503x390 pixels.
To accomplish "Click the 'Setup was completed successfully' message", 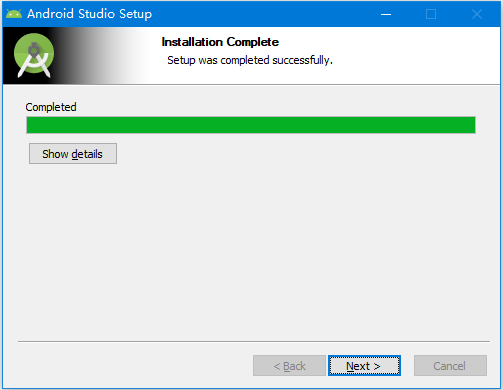I will [x=250, y=60].
